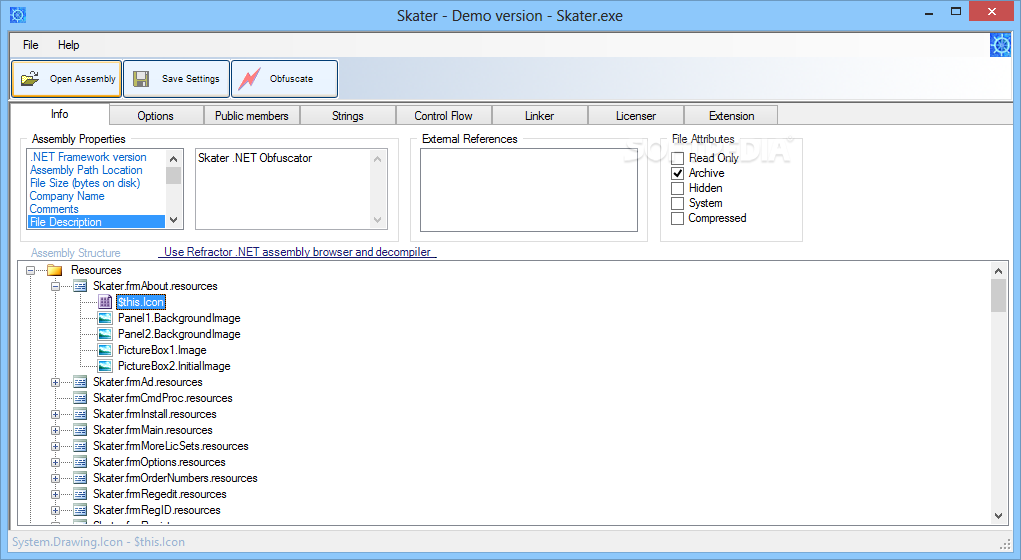Follow the Use Refractor .NET assembly browser link
Viewport: 1021px width, 560px height.
tap(297, 252)
